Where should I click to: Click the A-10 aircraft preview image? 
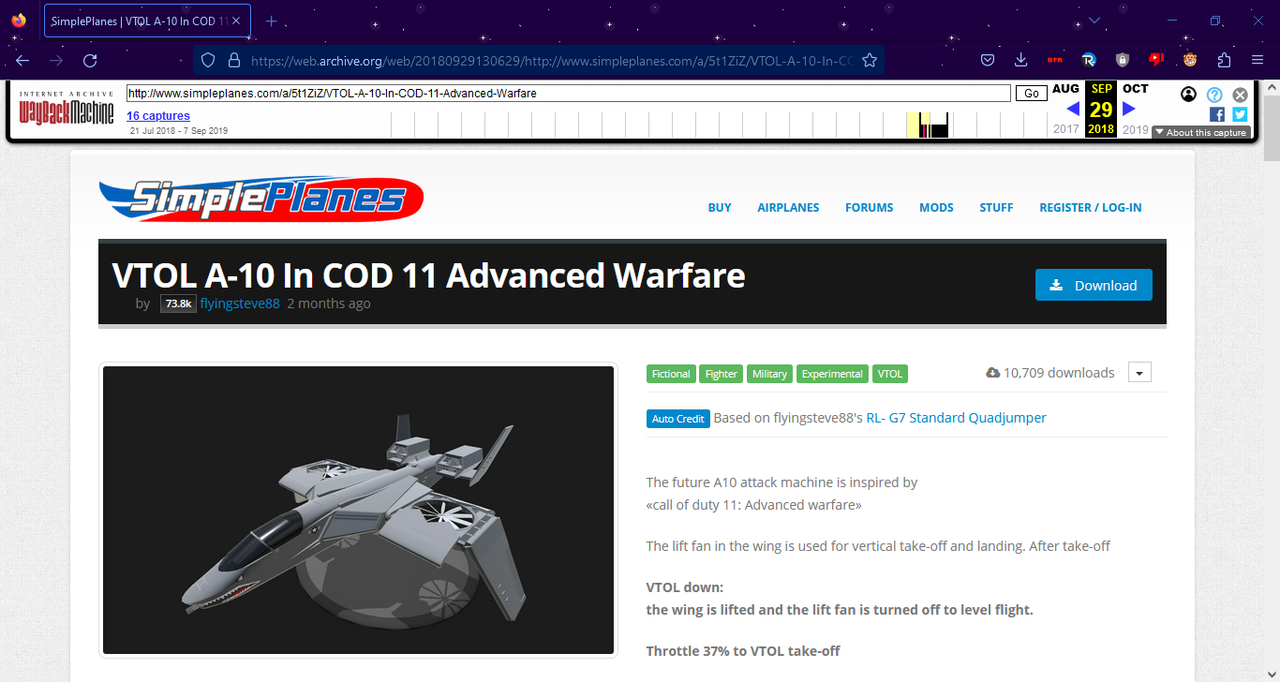click(x=358, y=510)
